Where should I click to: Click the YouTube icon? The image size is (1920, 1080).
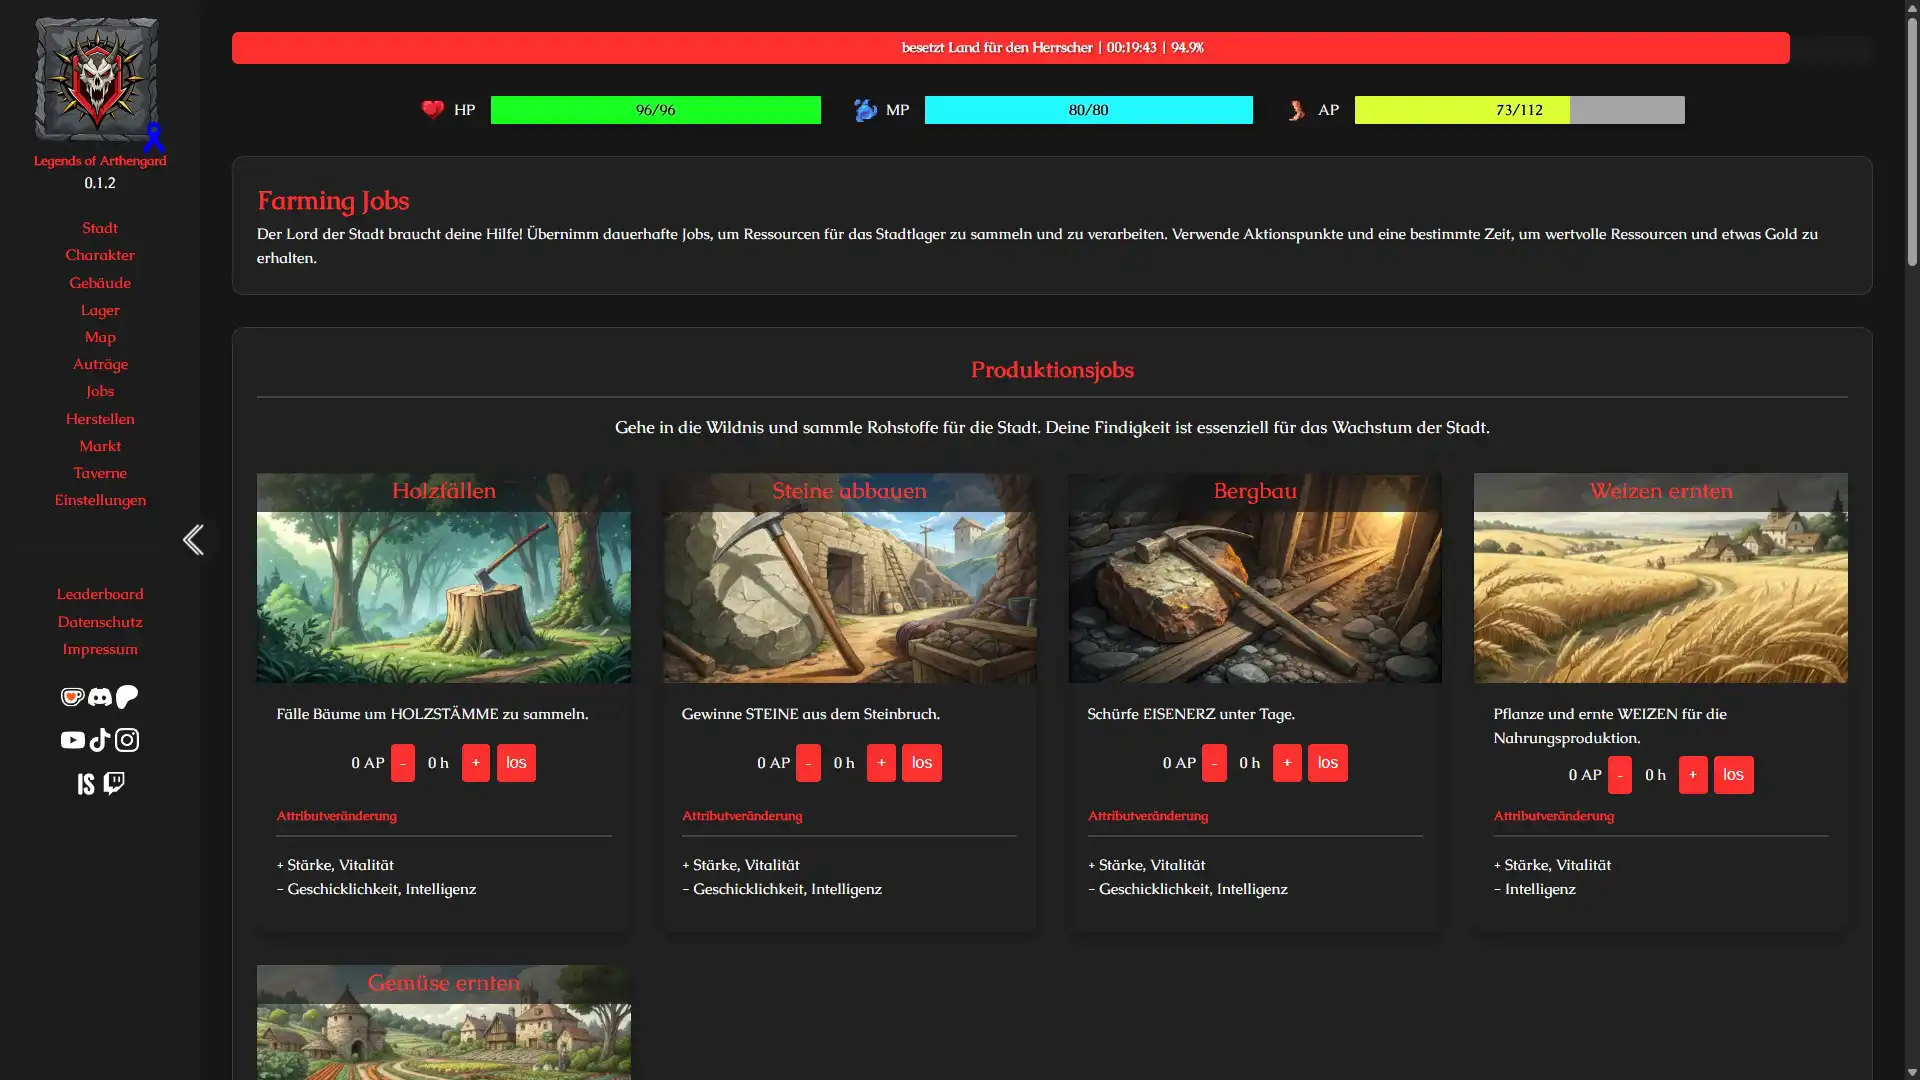coord(72,740)
